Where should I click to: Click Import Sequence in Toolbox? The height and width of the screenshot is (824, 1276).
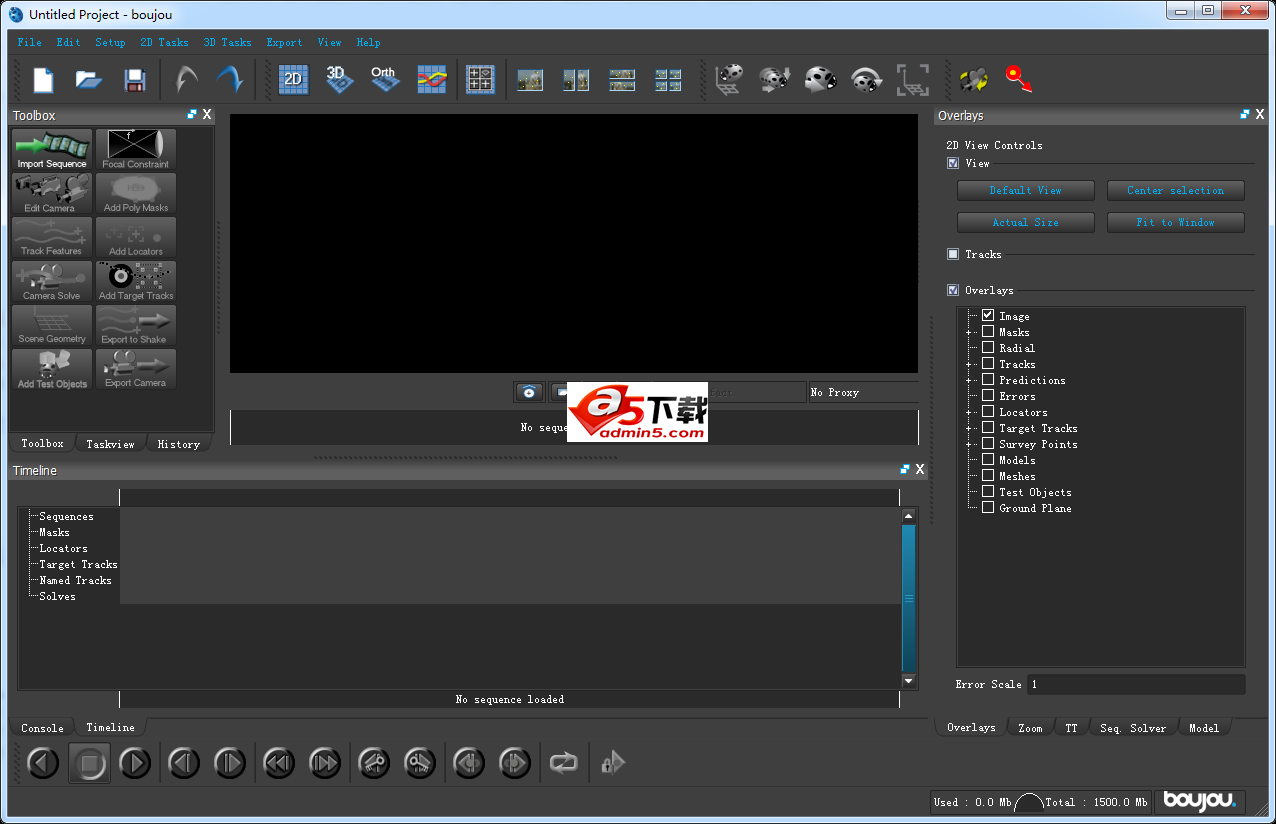click(x=52, y=150)
